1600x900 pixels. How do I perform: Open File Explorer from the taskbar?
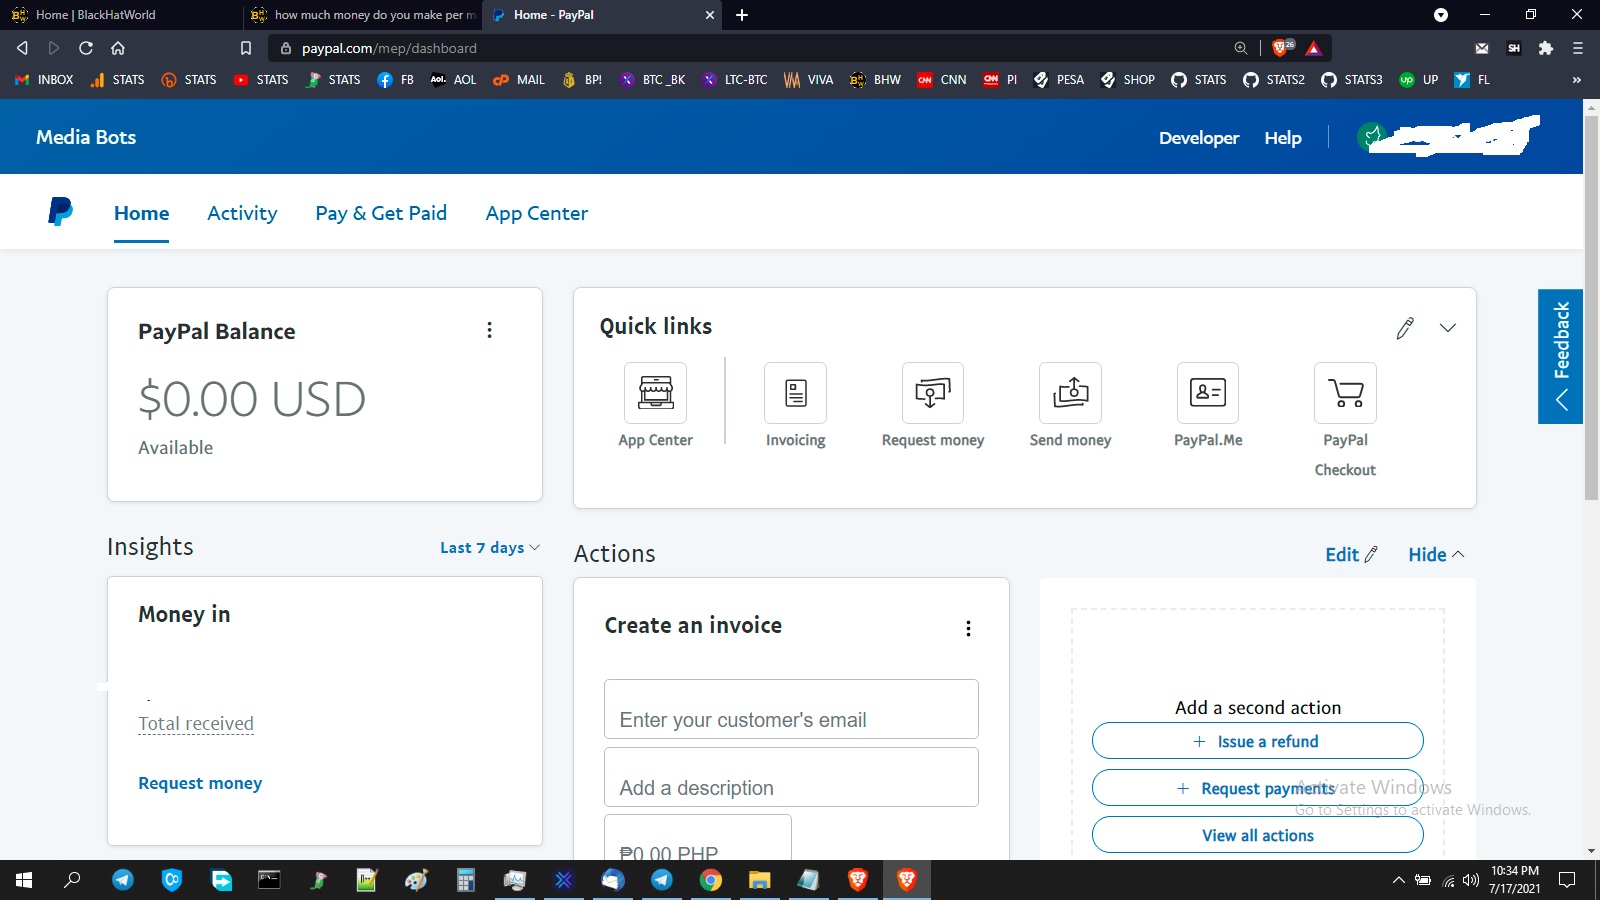click(x=760, y=880)
